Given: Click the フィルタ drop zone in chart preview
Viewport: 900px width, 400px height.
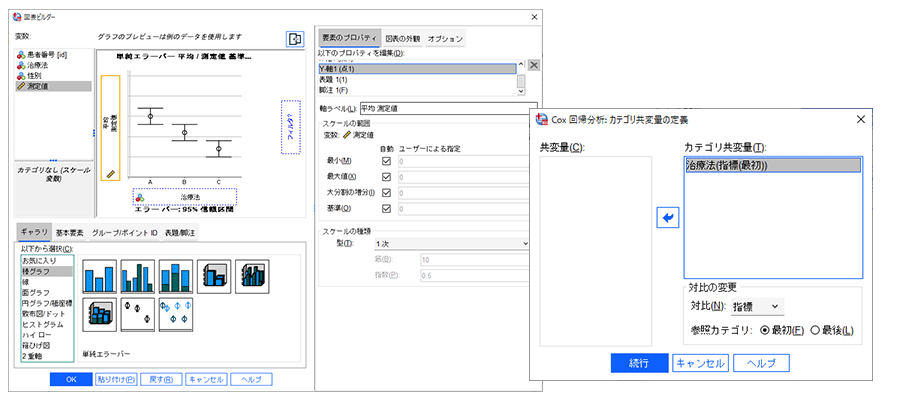Looking at the screenshot, I should coord(291,127).
